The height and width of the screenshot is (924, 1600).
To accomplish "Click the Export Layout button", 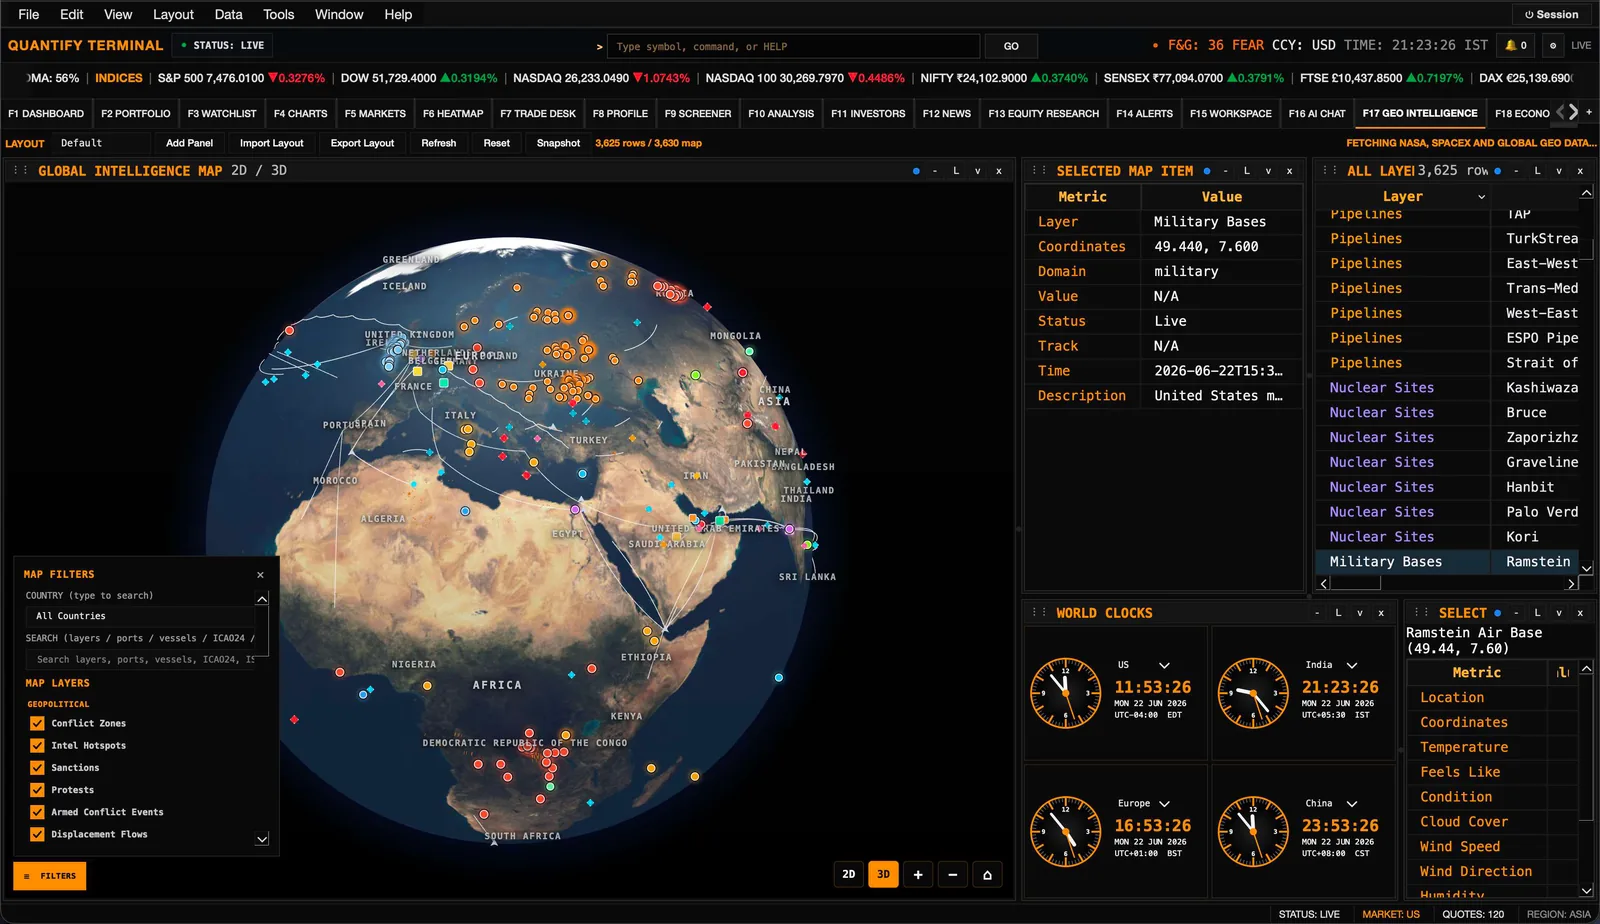I will point(362,143).
